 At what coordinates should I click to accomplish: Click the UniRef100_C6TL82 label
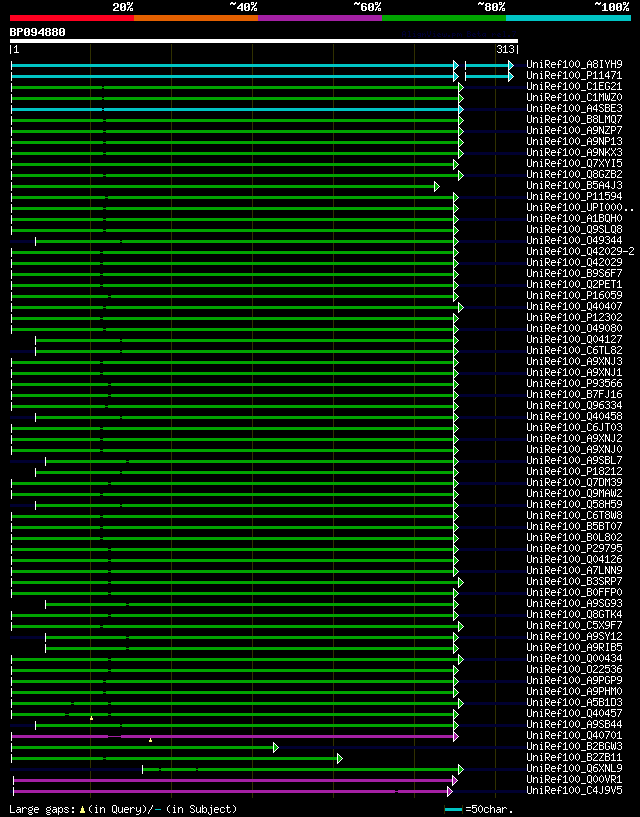[x=574, y=351]
